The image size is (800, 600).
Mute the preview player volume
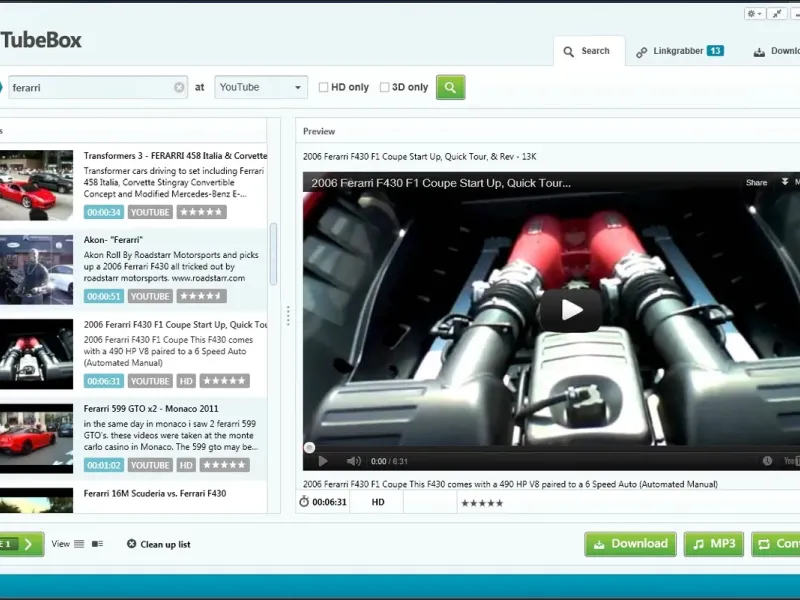tap(354, 461)
